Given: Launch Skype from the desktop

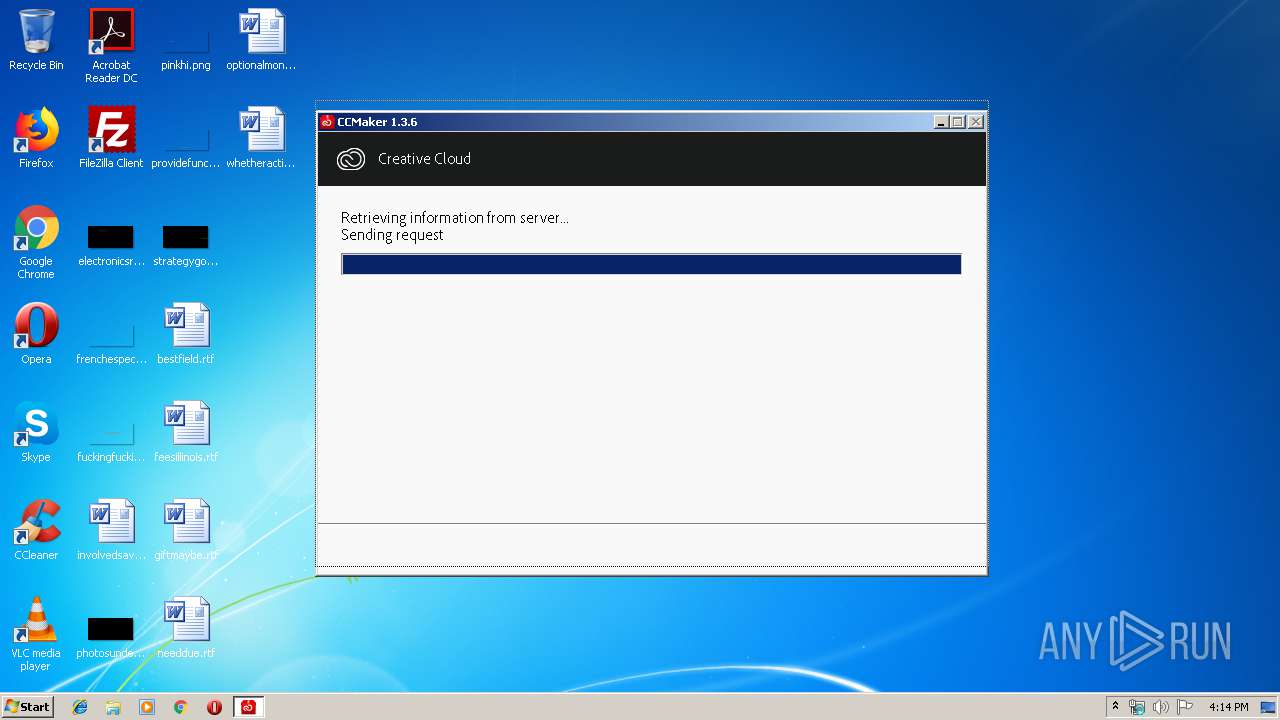Looking at the screenshot, I should point(36,424).
